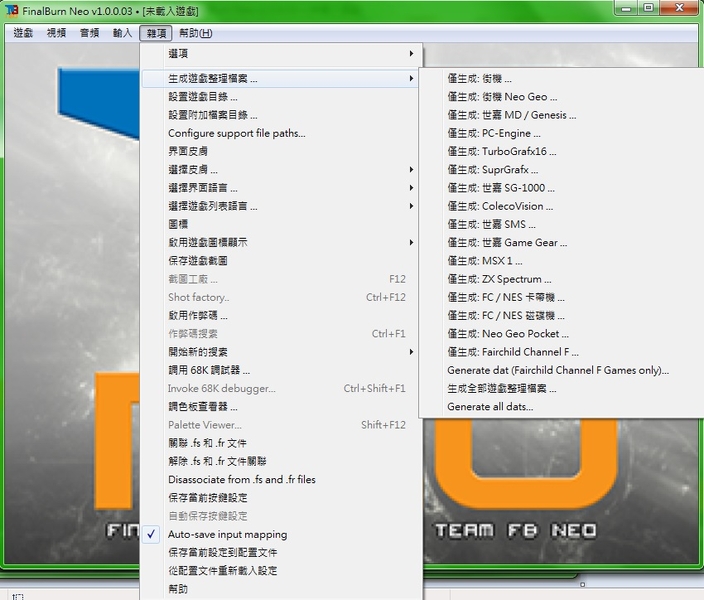This screenshot has width=704, height=600.
Task: Close the open 雜項 menu
Action: 156,33
